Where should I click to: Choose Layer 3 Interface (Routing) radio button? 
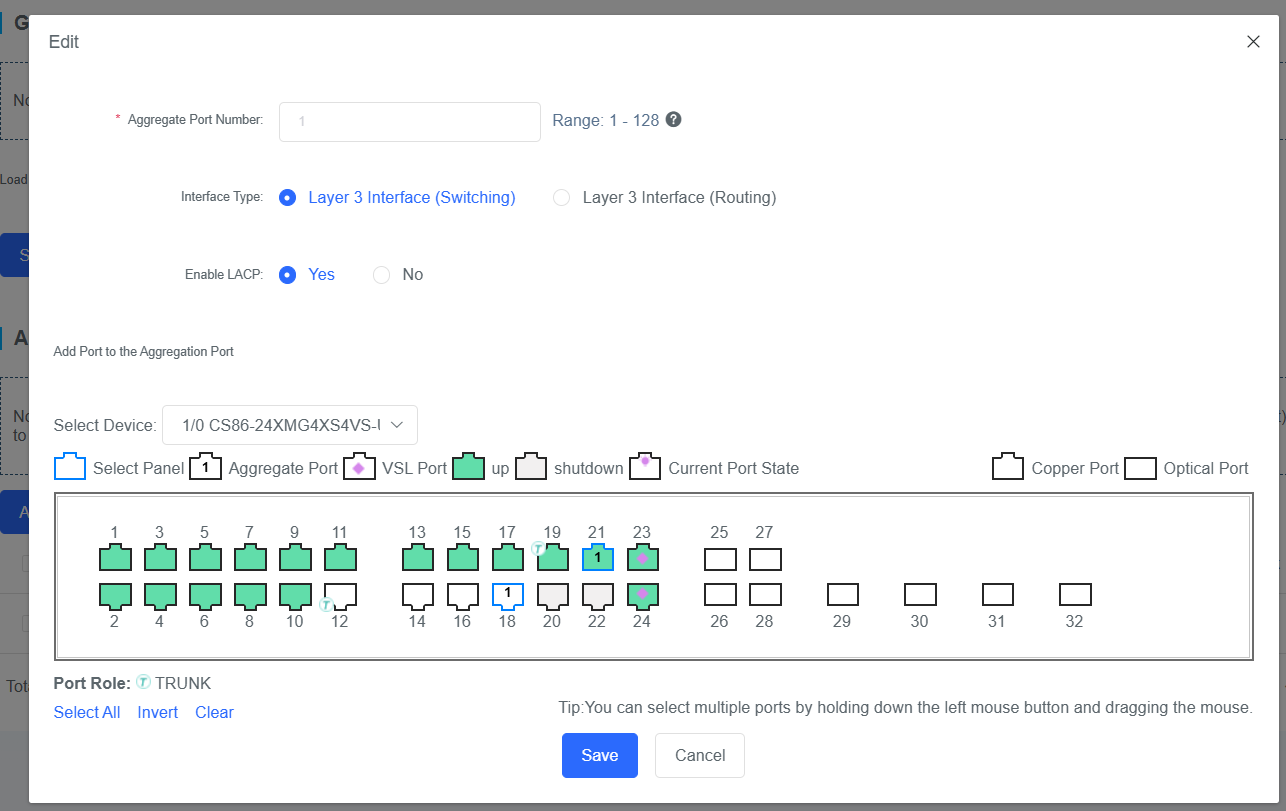coord(562,198)
